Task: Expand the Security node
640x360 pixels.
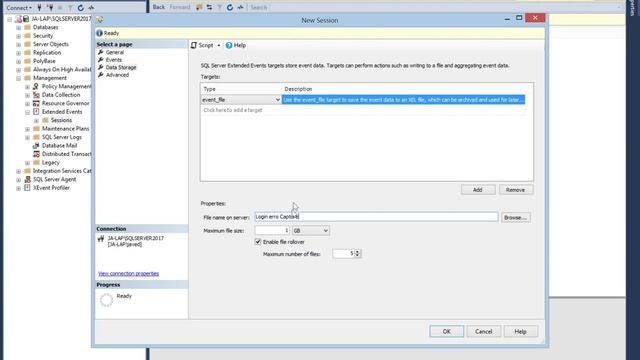Action: [x=18, y=36]
